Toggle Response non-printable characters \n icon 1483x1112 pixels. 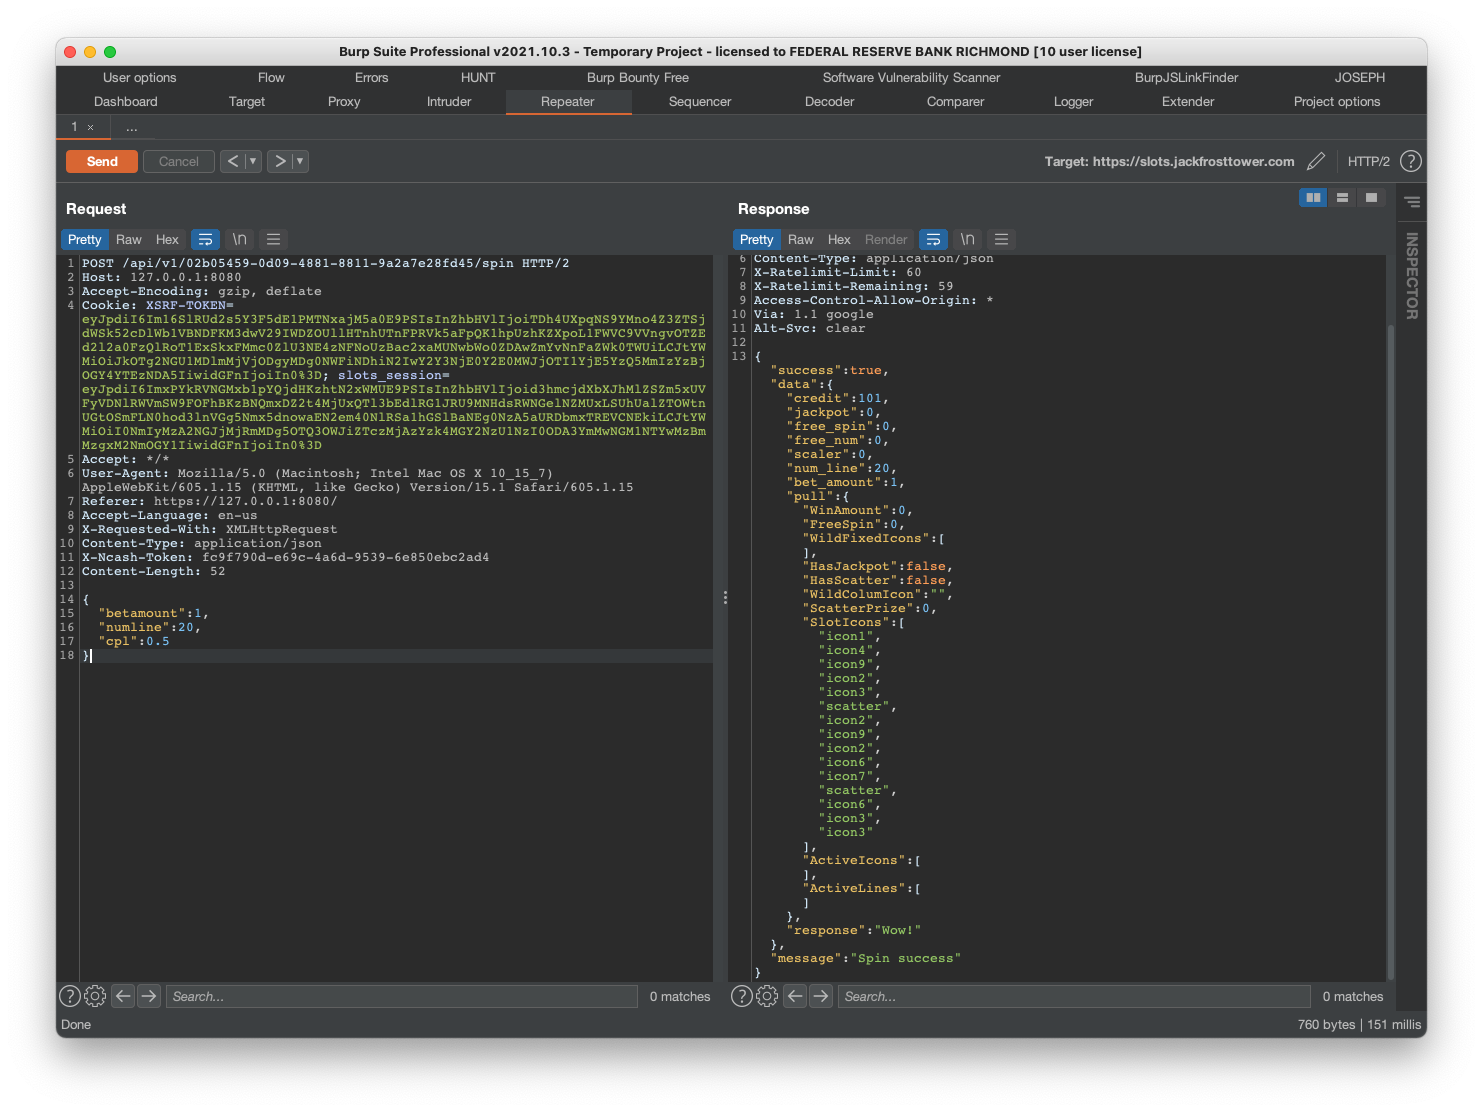(x=968, y=239)
